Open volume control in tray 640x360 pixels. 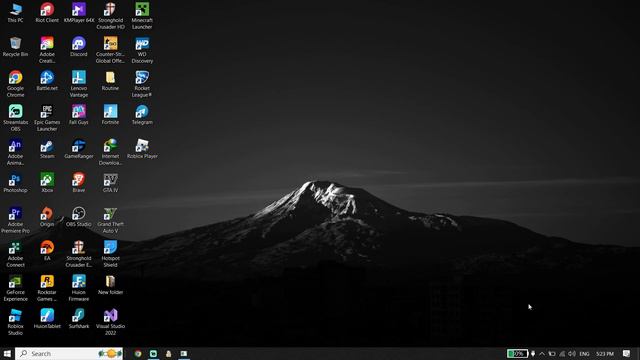click(x=572, y=353)
